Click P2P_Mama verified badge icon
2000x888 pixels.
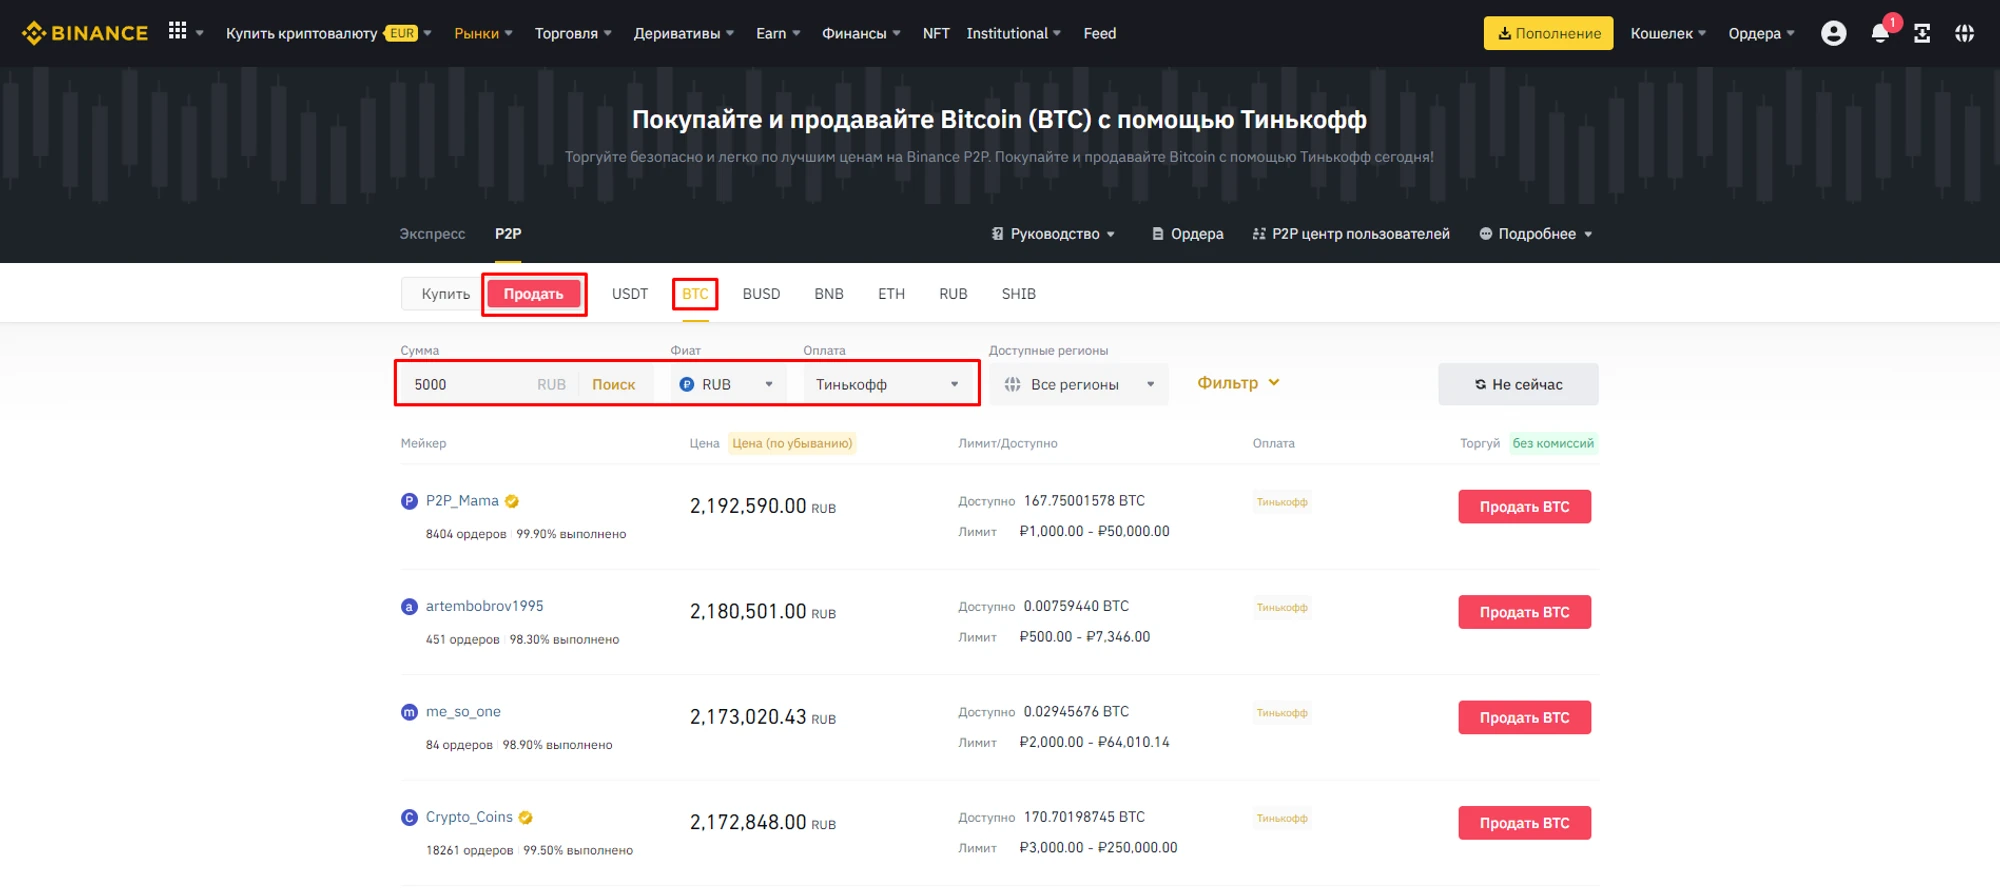pyautogui.click(x=512, y=501)
